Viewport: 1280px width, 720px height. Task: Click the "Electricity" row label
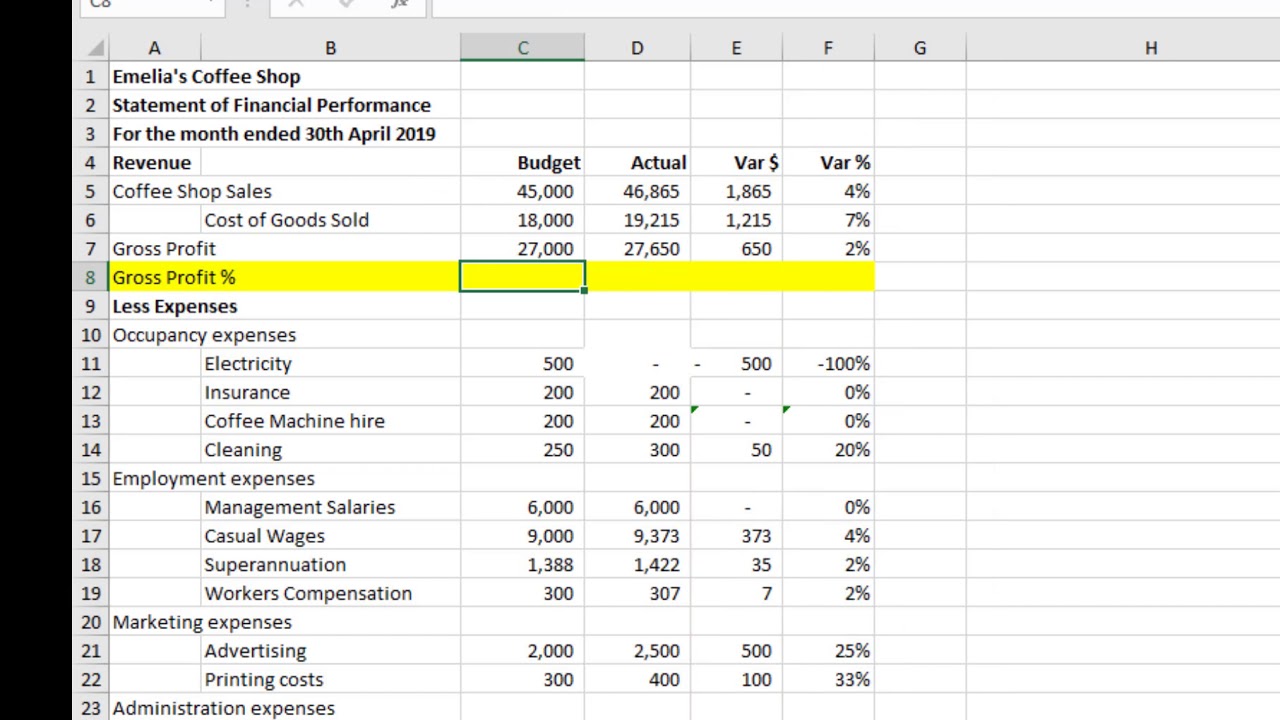click(248, 364)
